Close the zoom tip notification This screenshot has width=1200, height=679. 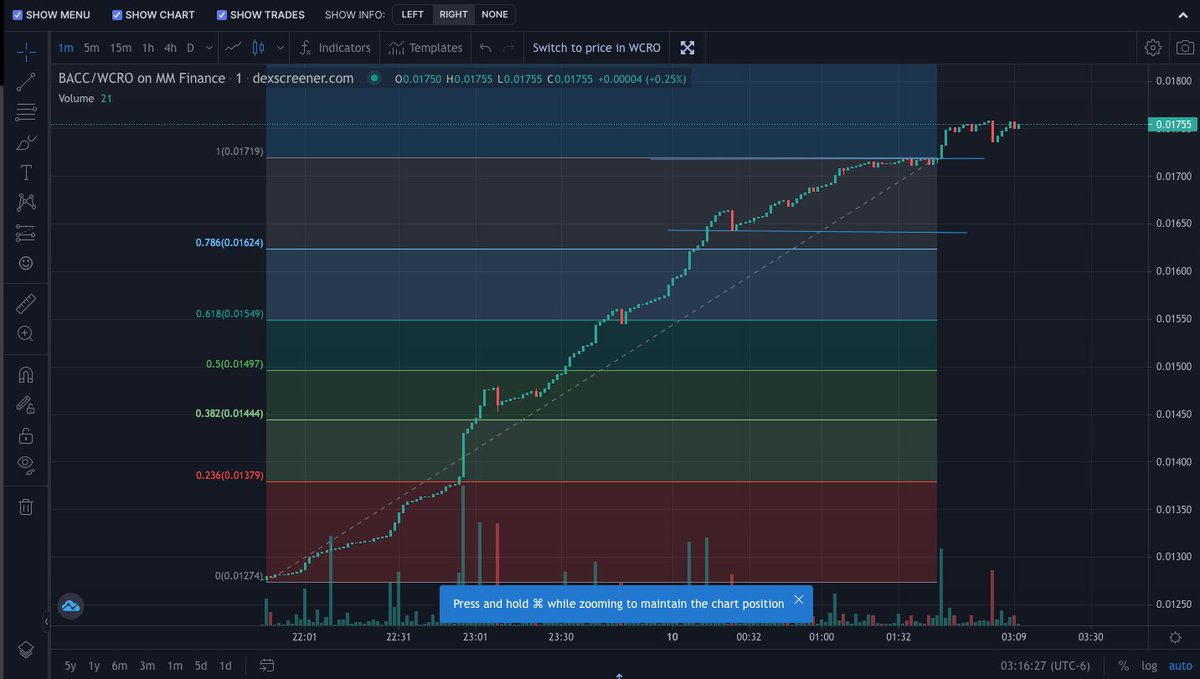tap(798, 600)
